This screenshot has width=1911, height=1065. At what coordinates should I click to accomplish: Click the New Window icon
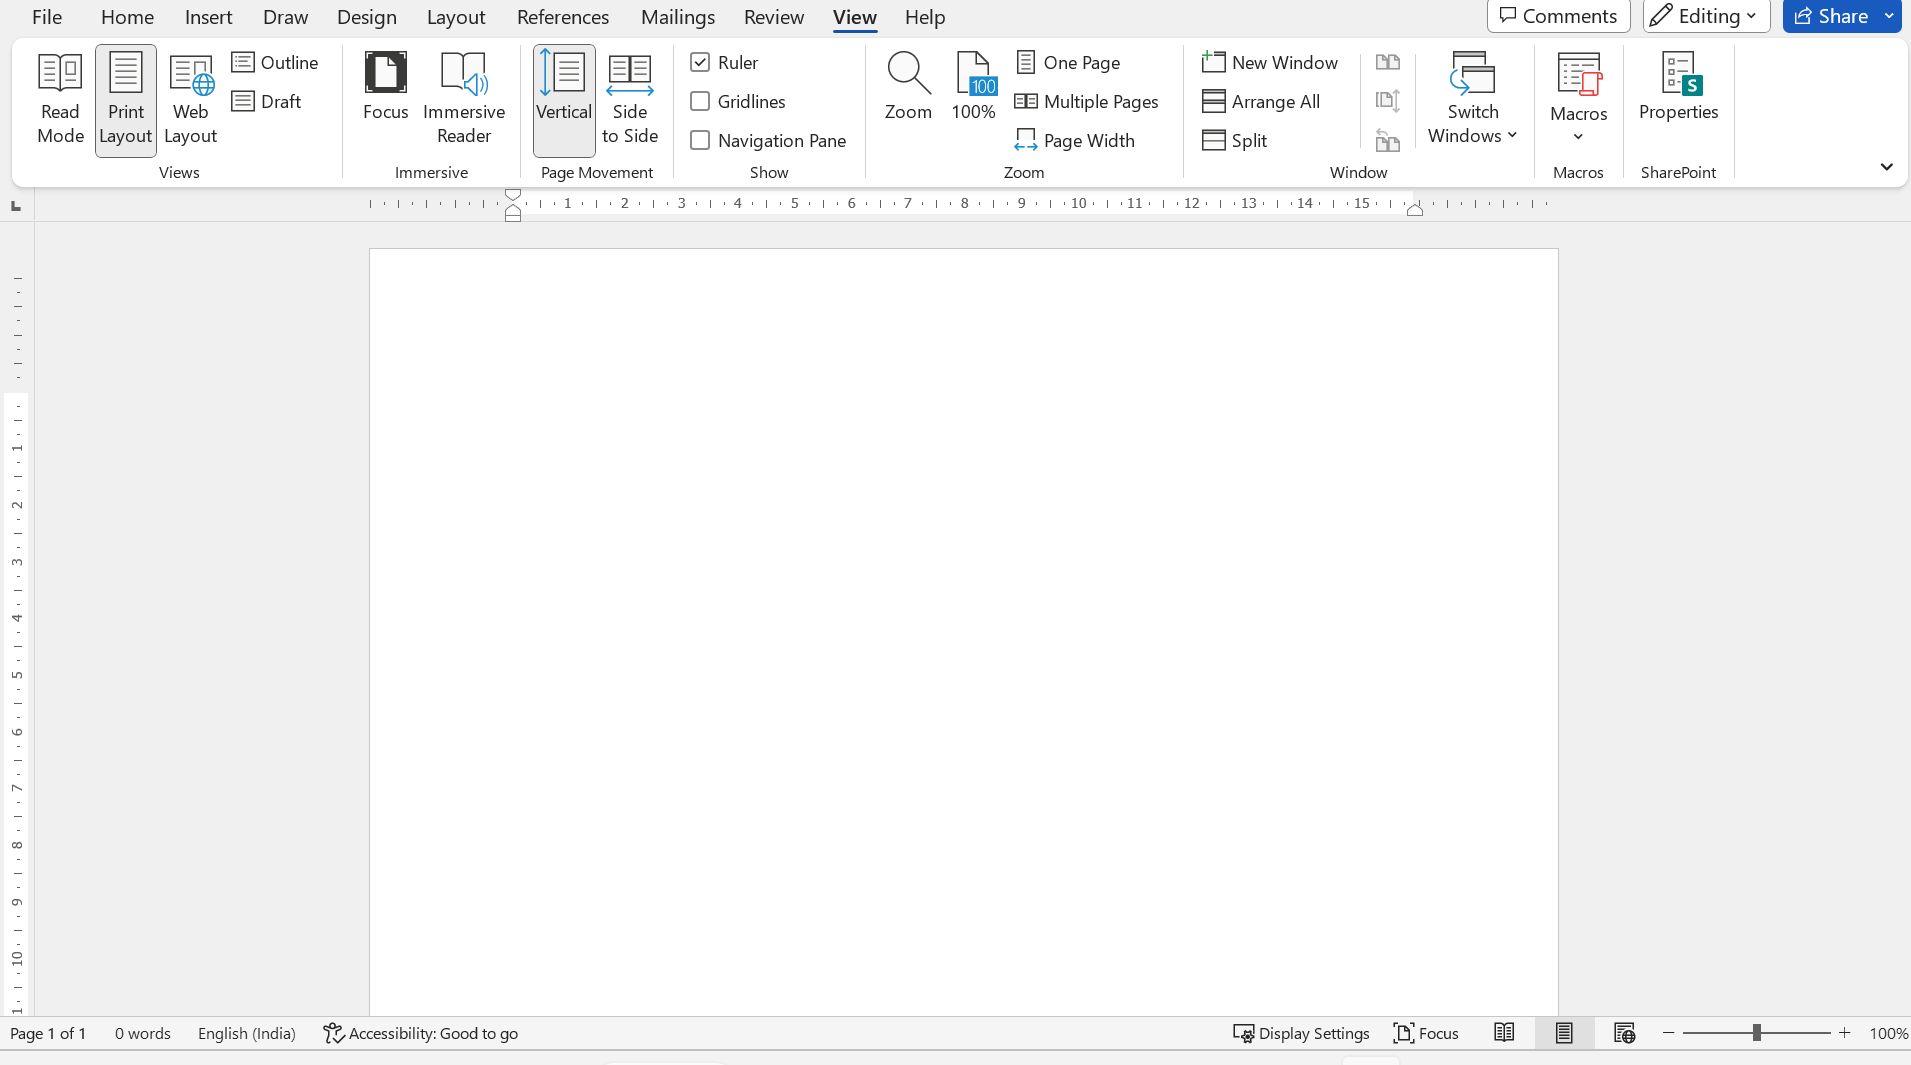coord(1213,62)
